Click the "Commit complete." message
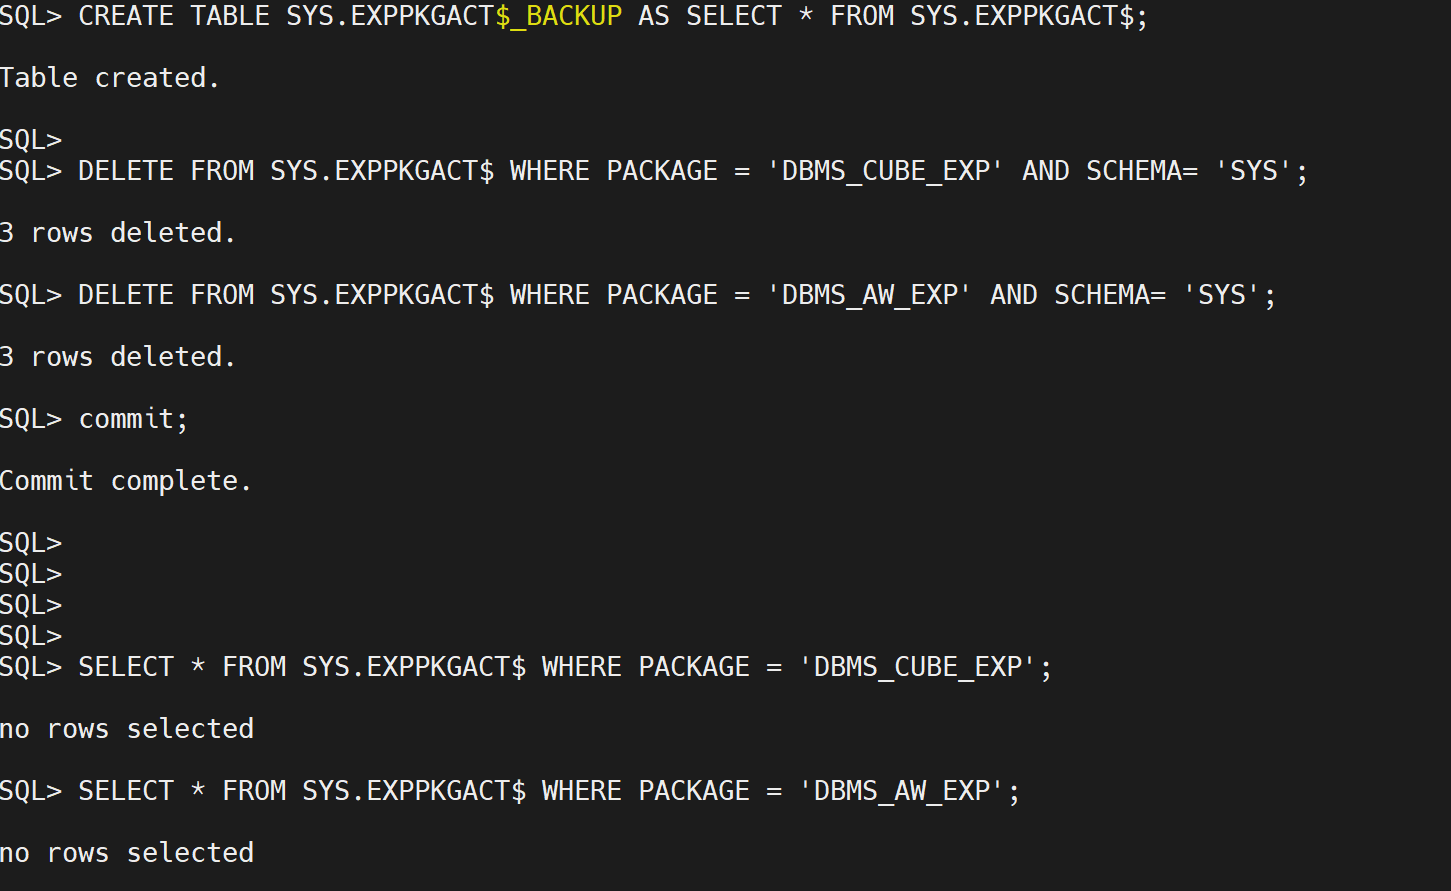The image size is (1451, 891). click(126, 481)
